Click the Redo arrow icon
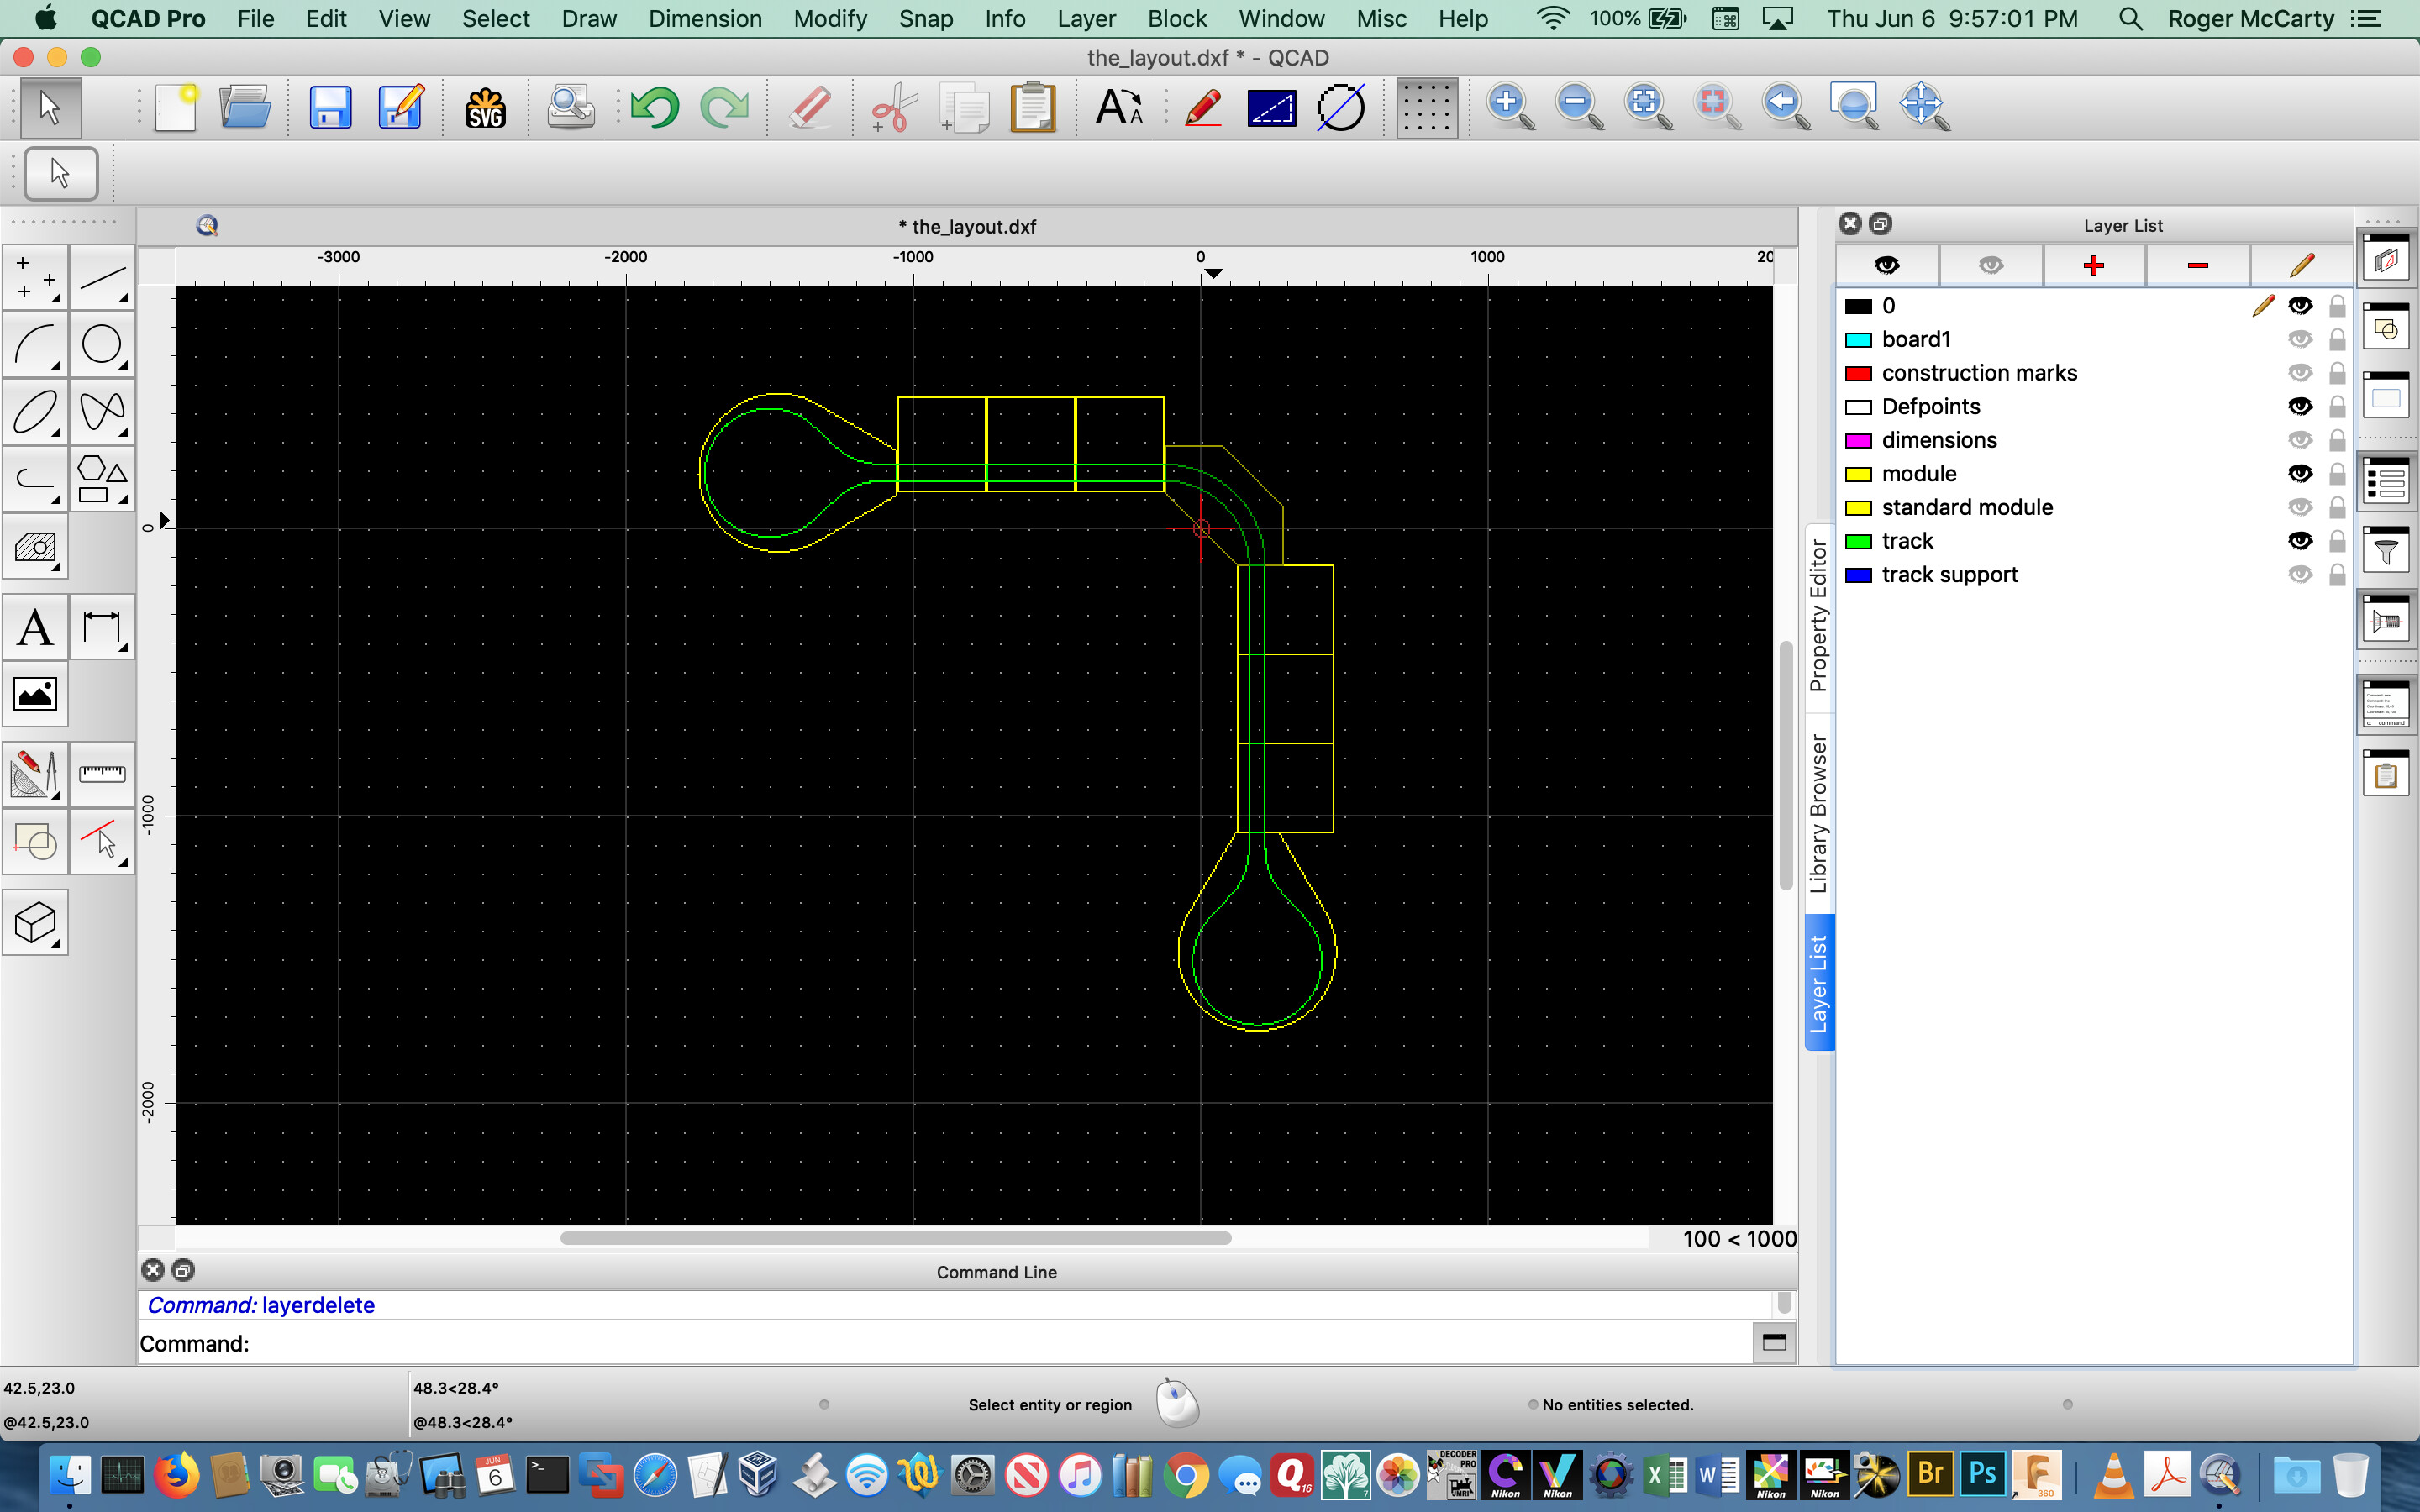This screenshot has width=2420, height=1512. pos(725,107)
